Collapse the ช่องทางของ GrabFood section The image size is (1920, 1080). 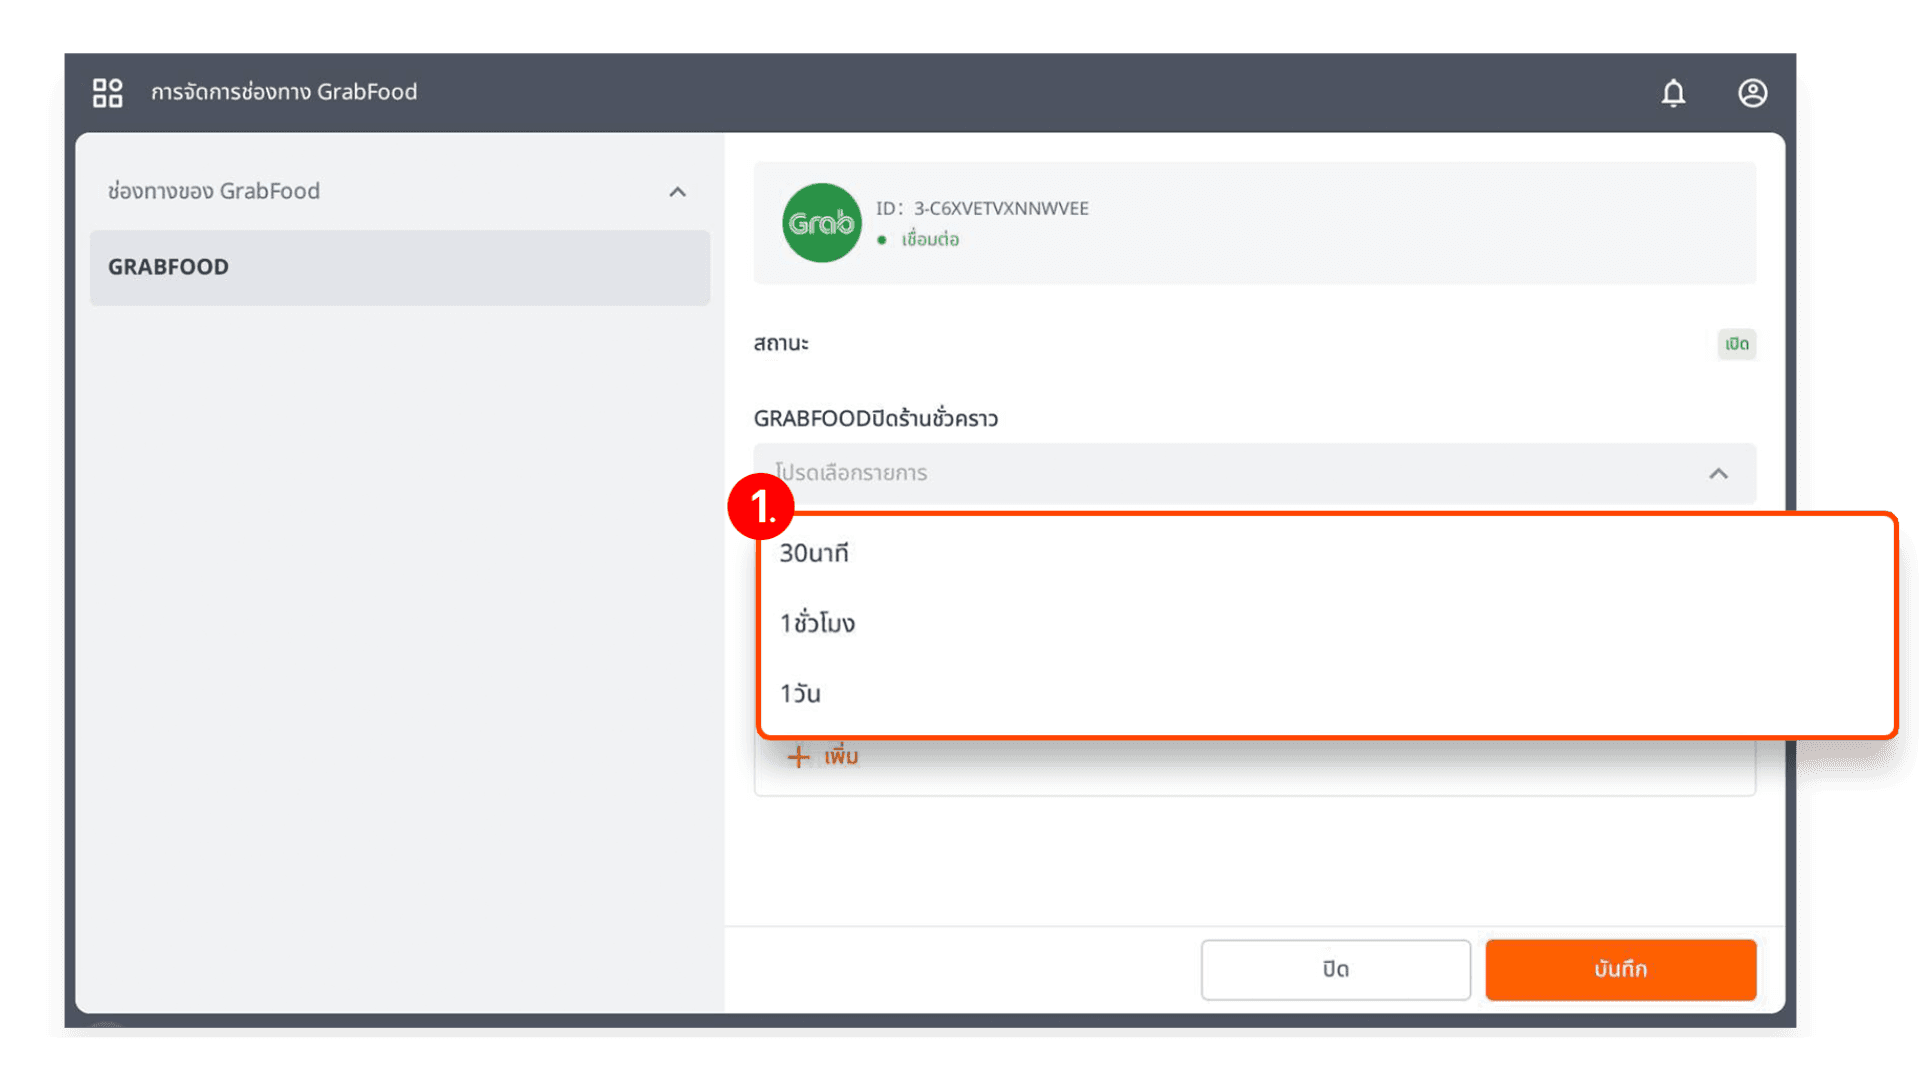tap(678, 192)
